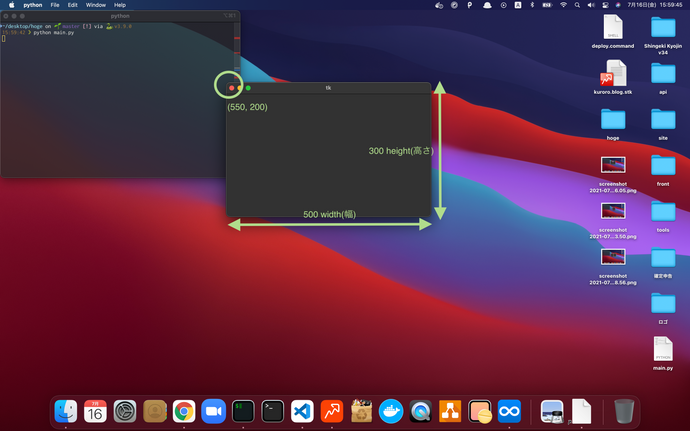Select the hoge folder on desktop
Screen dimensions: 690x431
click(613, 119)
